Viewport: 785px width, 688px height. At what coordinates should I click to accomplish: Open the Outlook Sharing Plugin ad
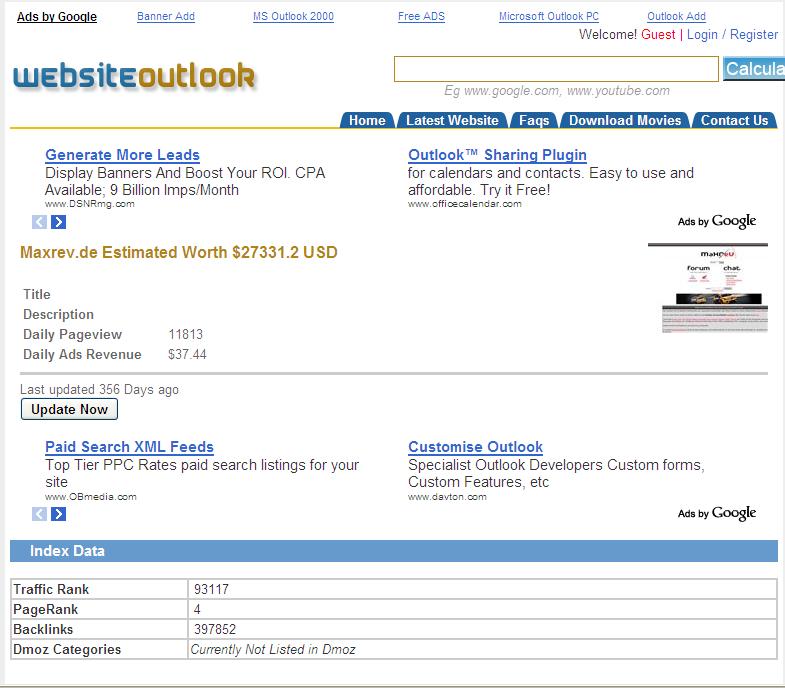497,155
